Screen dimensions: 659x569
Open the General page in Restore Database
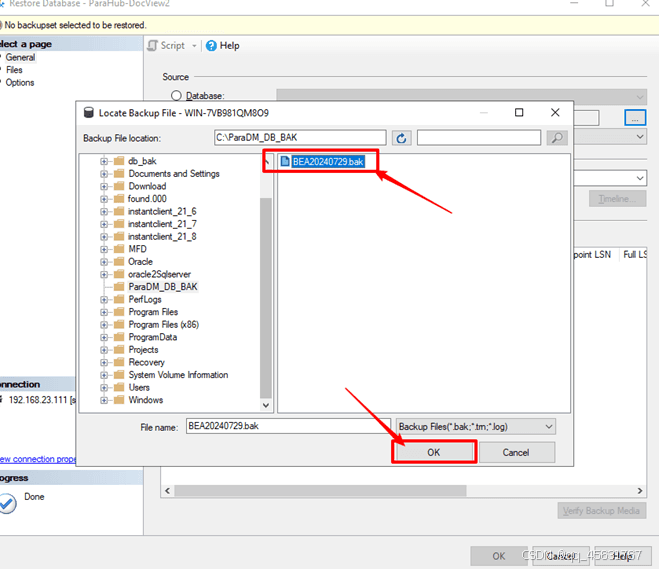pyautogui.click(x=20, y=57)
